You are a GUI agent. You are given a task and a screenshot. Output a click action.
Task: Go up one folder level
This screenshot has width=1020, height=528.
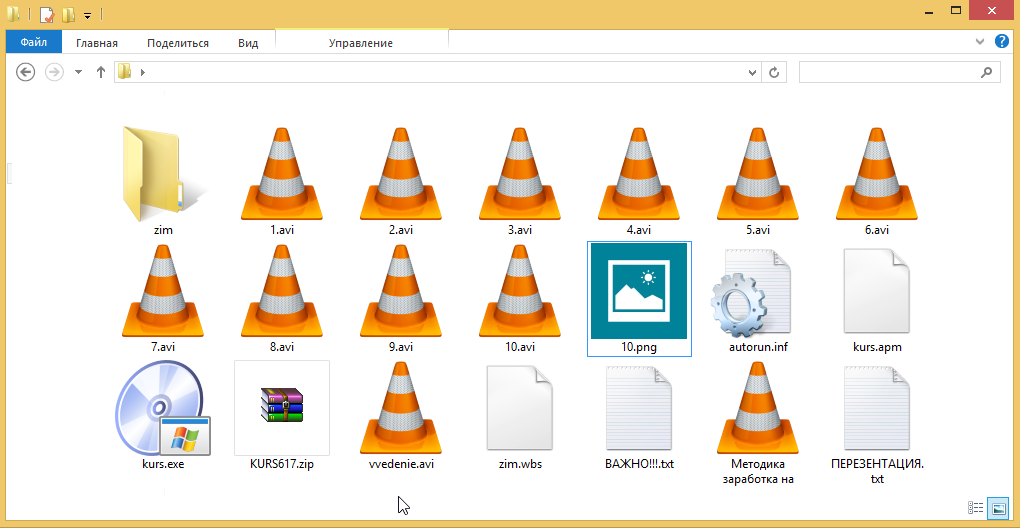click(100, 73)
